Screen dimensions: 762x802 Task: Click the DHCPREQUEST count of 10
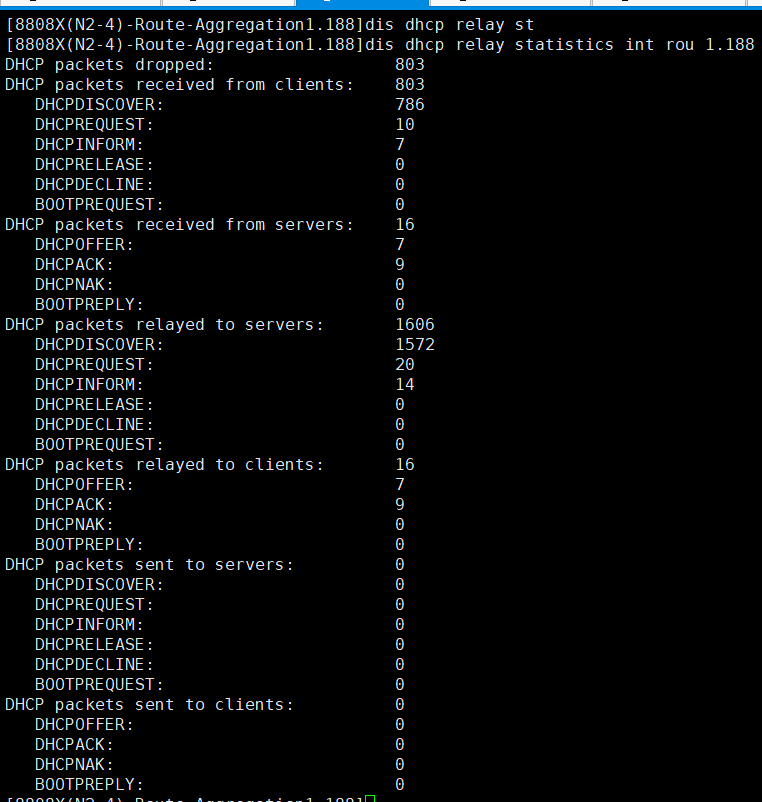pyautogui.click(x=405, y=124)
